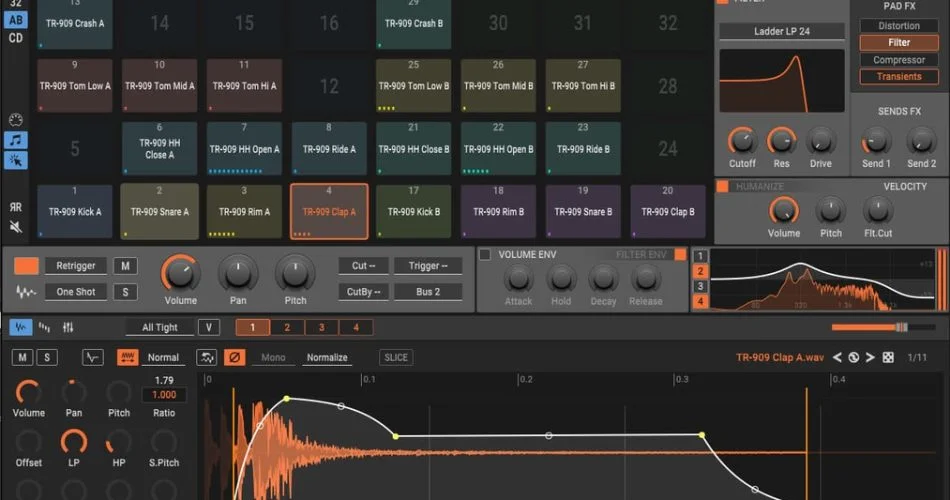
Task: Click the clock icon in left sidebar
Action: pyautogui.click(x=16, y=120)
